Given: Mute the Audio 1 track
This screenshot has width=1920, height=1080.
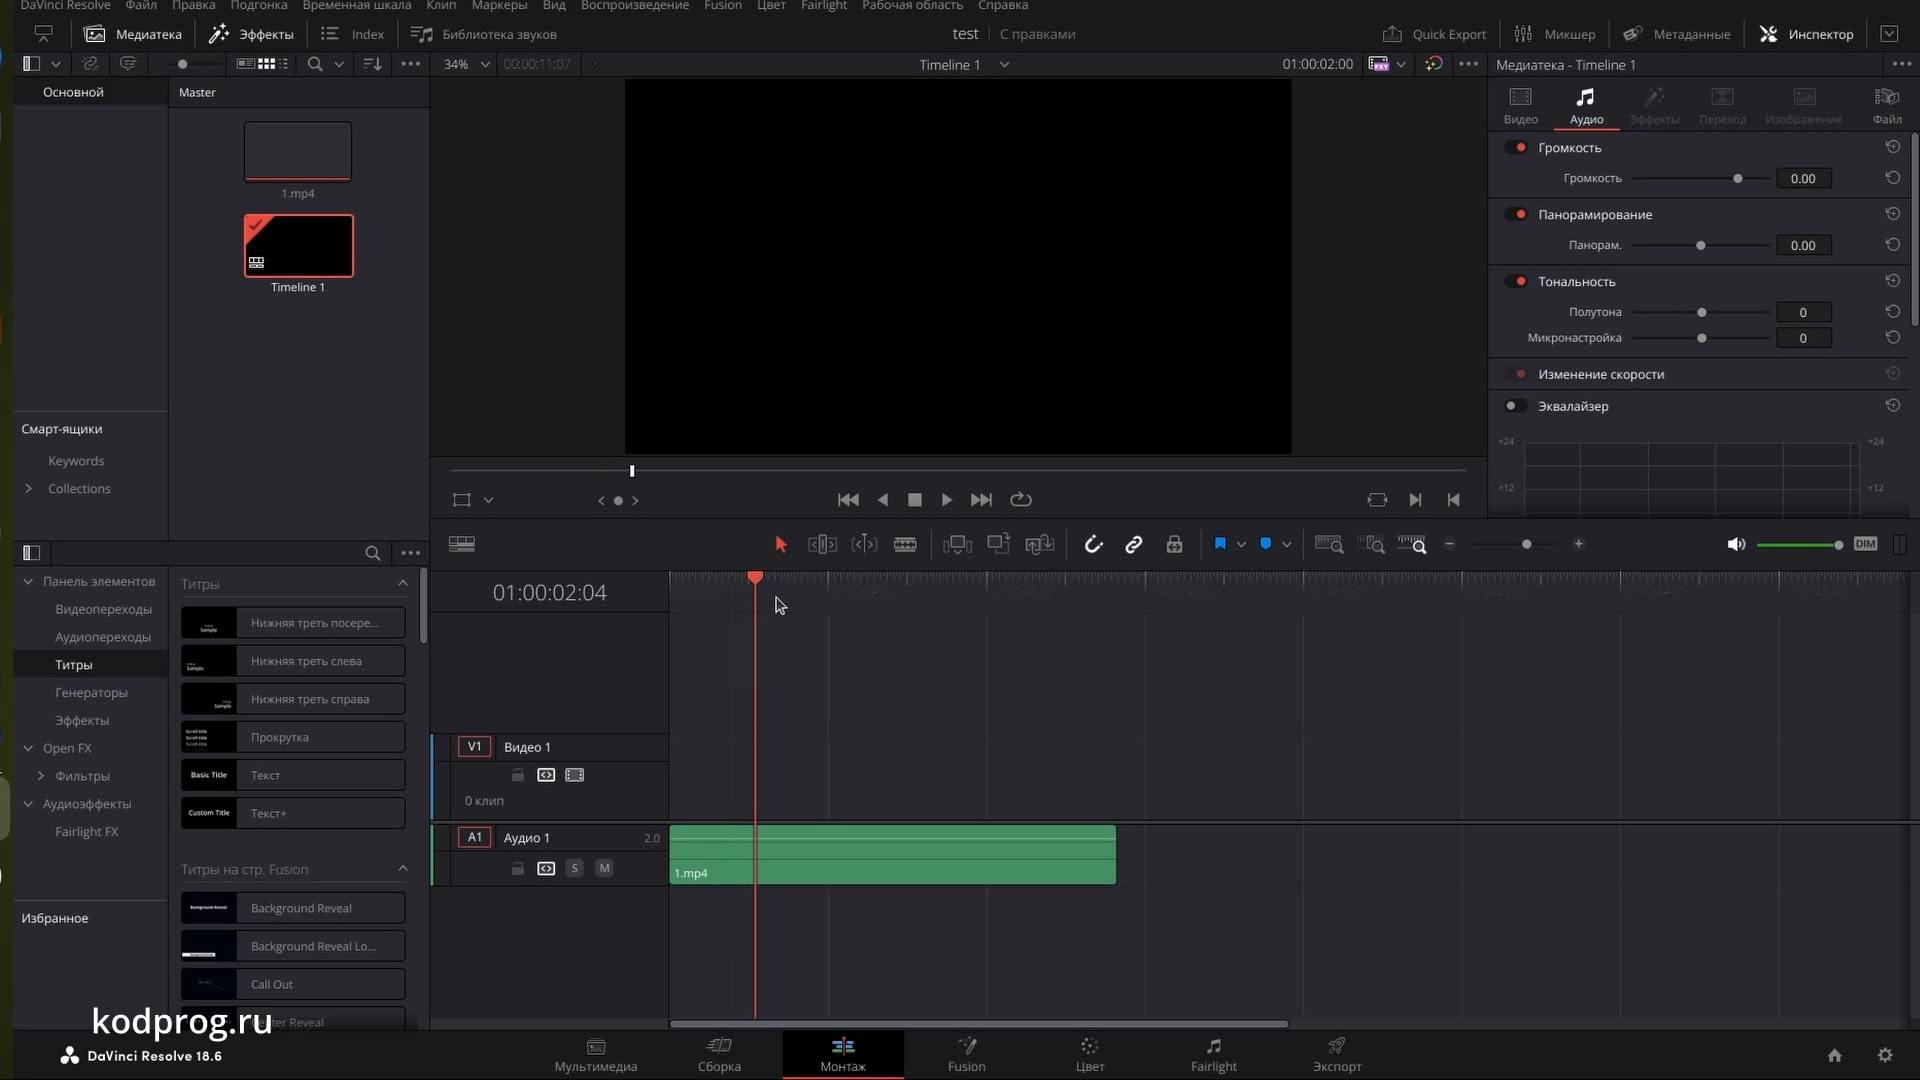Looking at the screenshot, I should (604, 868).
